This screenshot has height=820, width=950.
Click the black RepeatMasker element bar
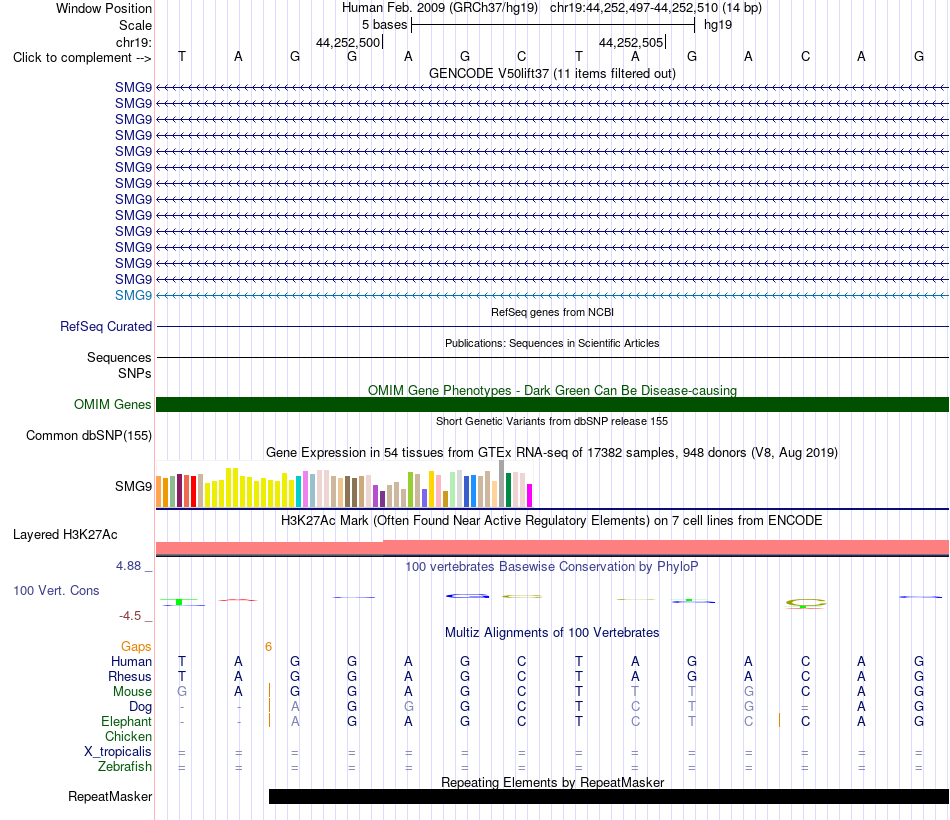[x=609, y=796]
